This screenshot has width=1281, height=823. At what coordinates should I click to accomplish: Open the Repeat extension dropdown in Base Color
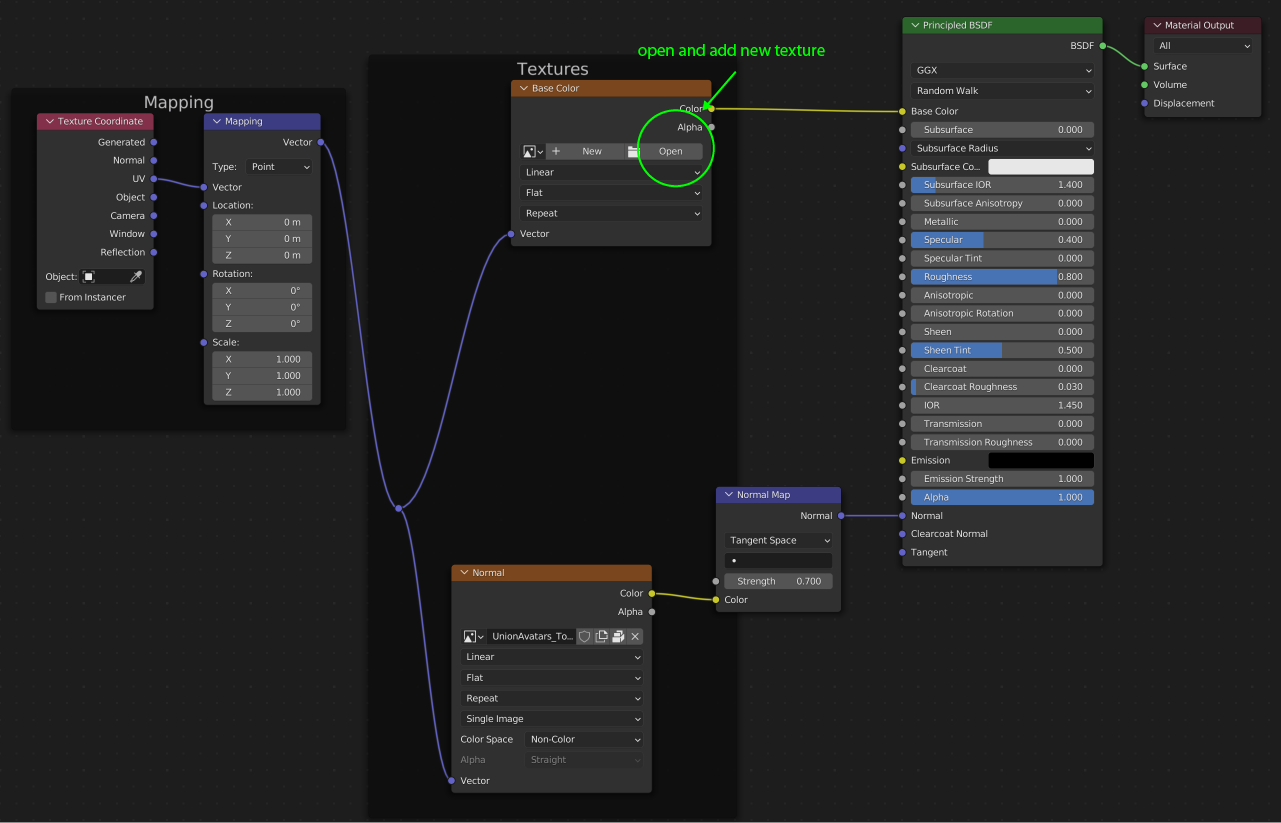pyautogui.click(x=611, y=213)
